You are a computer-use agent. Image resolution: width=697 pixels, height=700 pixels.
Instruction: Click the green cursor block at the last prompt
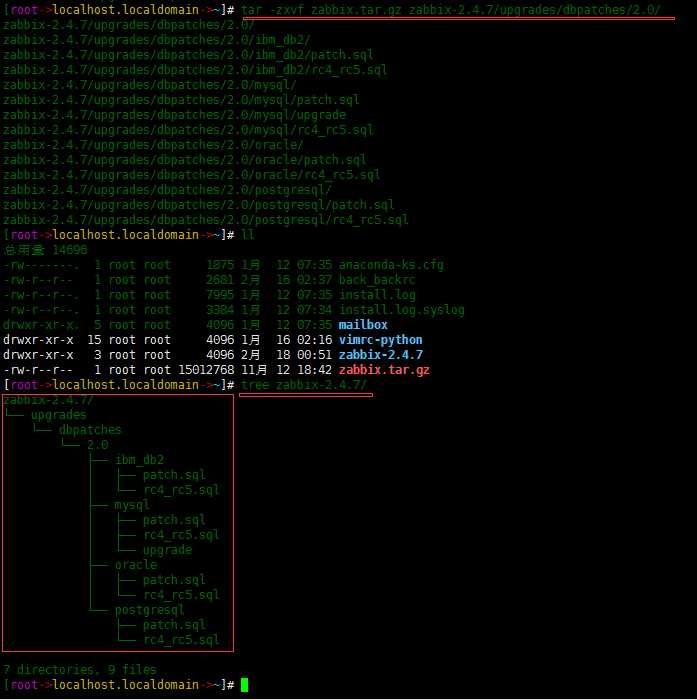pyautogui.click(x=244, y=685)
